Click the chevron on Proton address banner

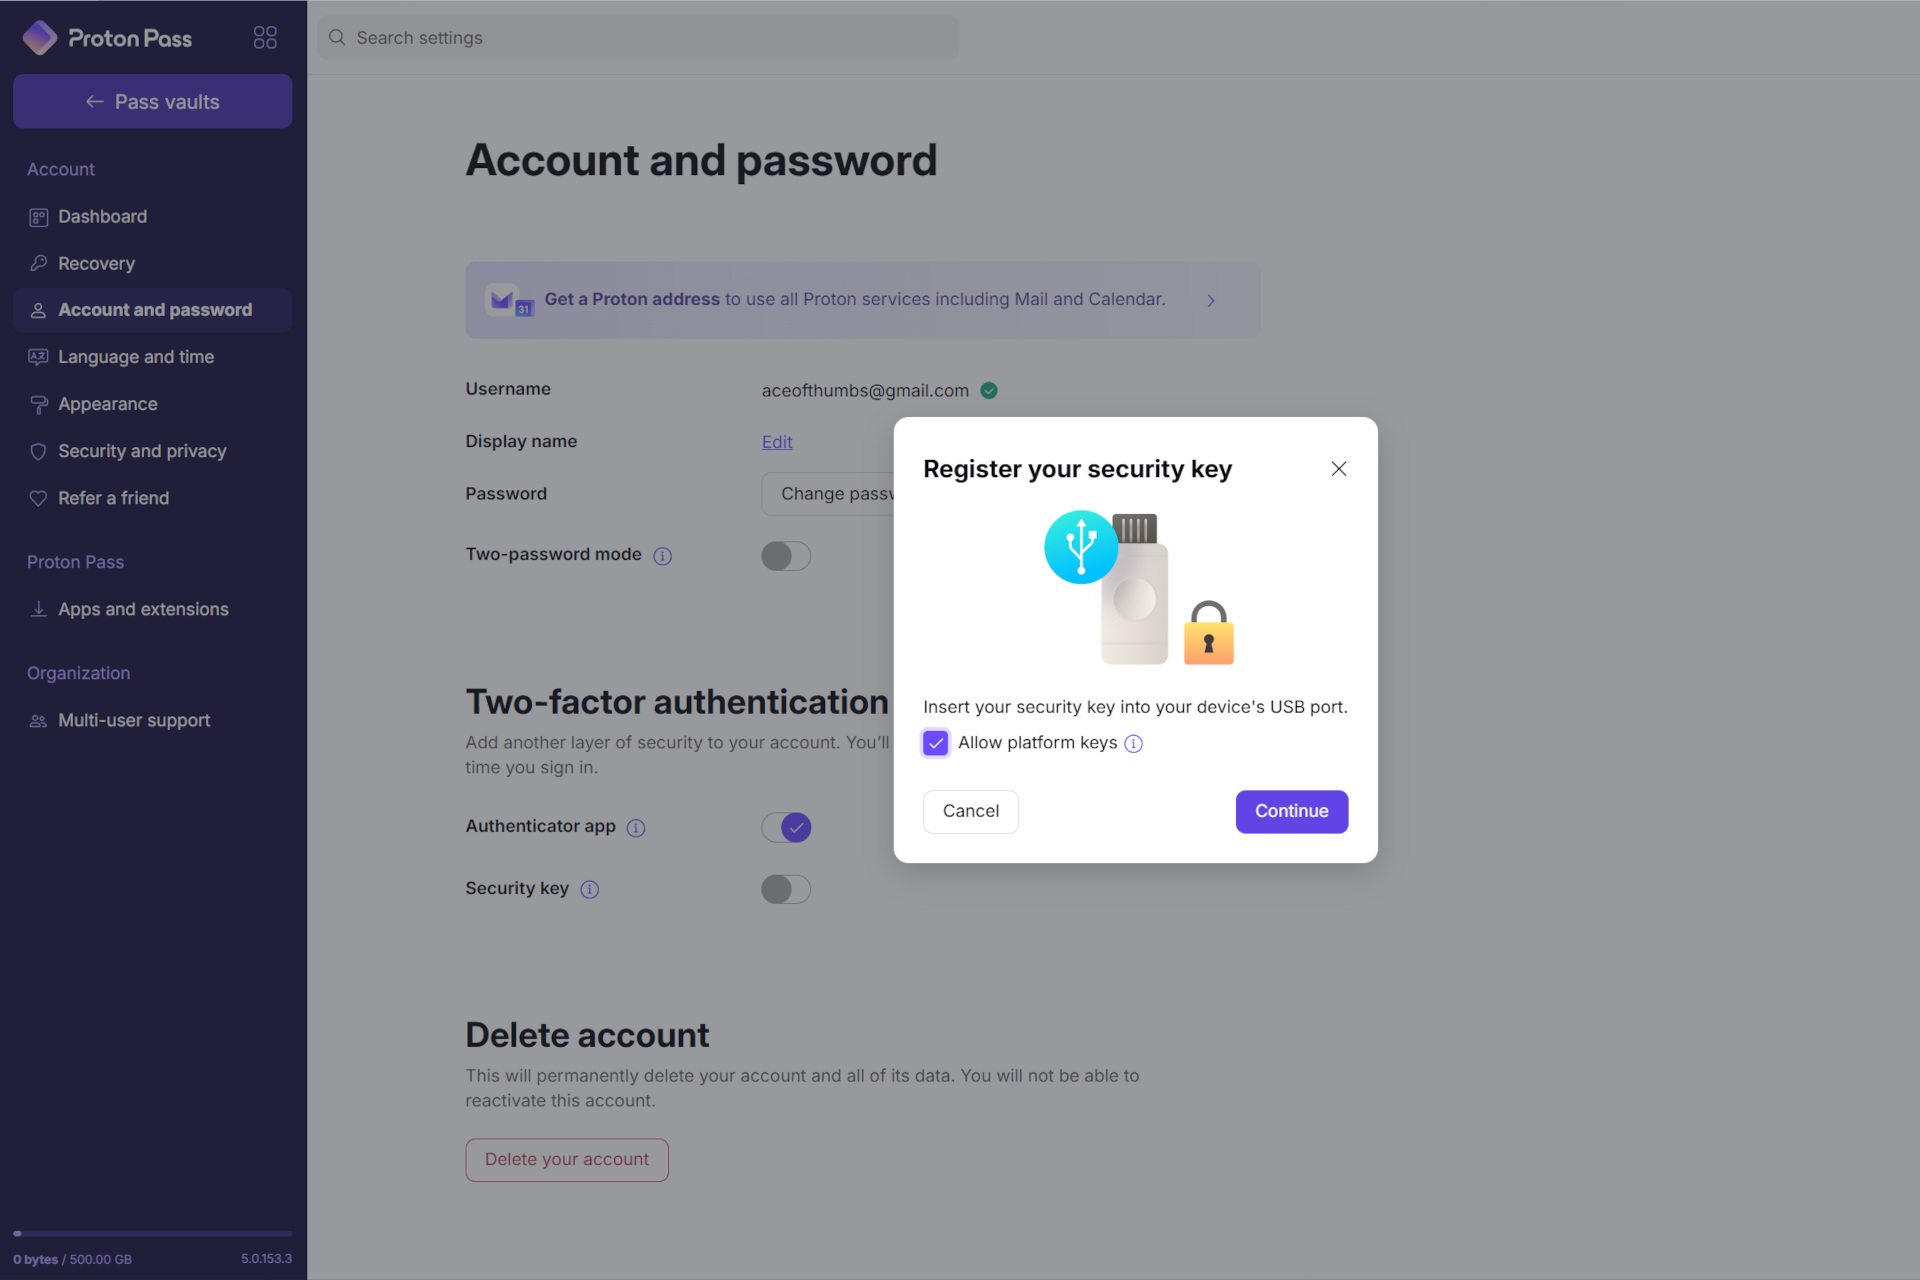(1211, 299)
